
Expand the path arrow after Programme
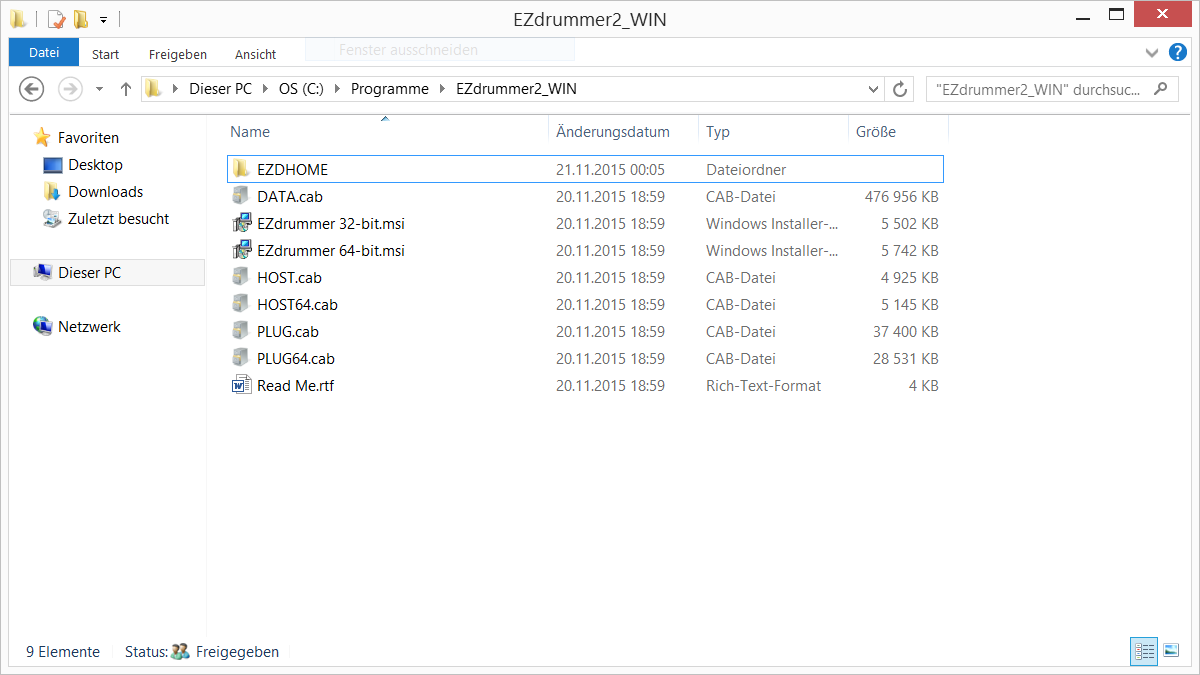point(443,89)
